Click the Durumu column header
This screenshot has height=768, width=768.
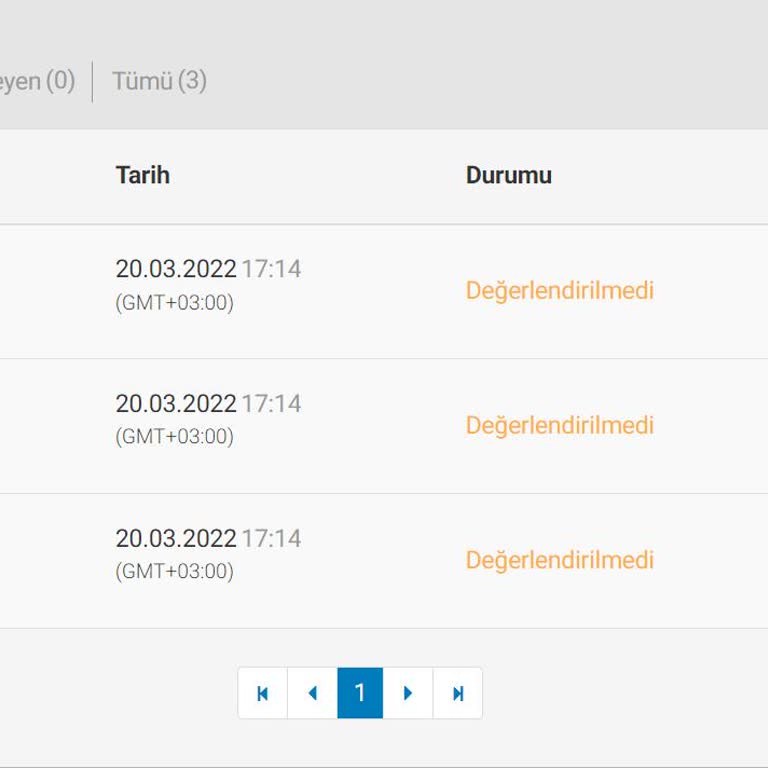click(509, 175)
